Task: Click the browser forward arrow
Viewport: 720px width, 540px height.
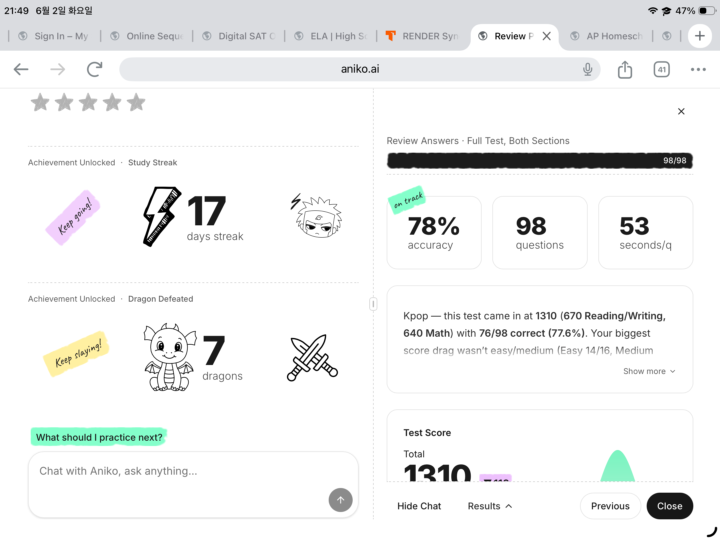Action: tap(58, 69)
